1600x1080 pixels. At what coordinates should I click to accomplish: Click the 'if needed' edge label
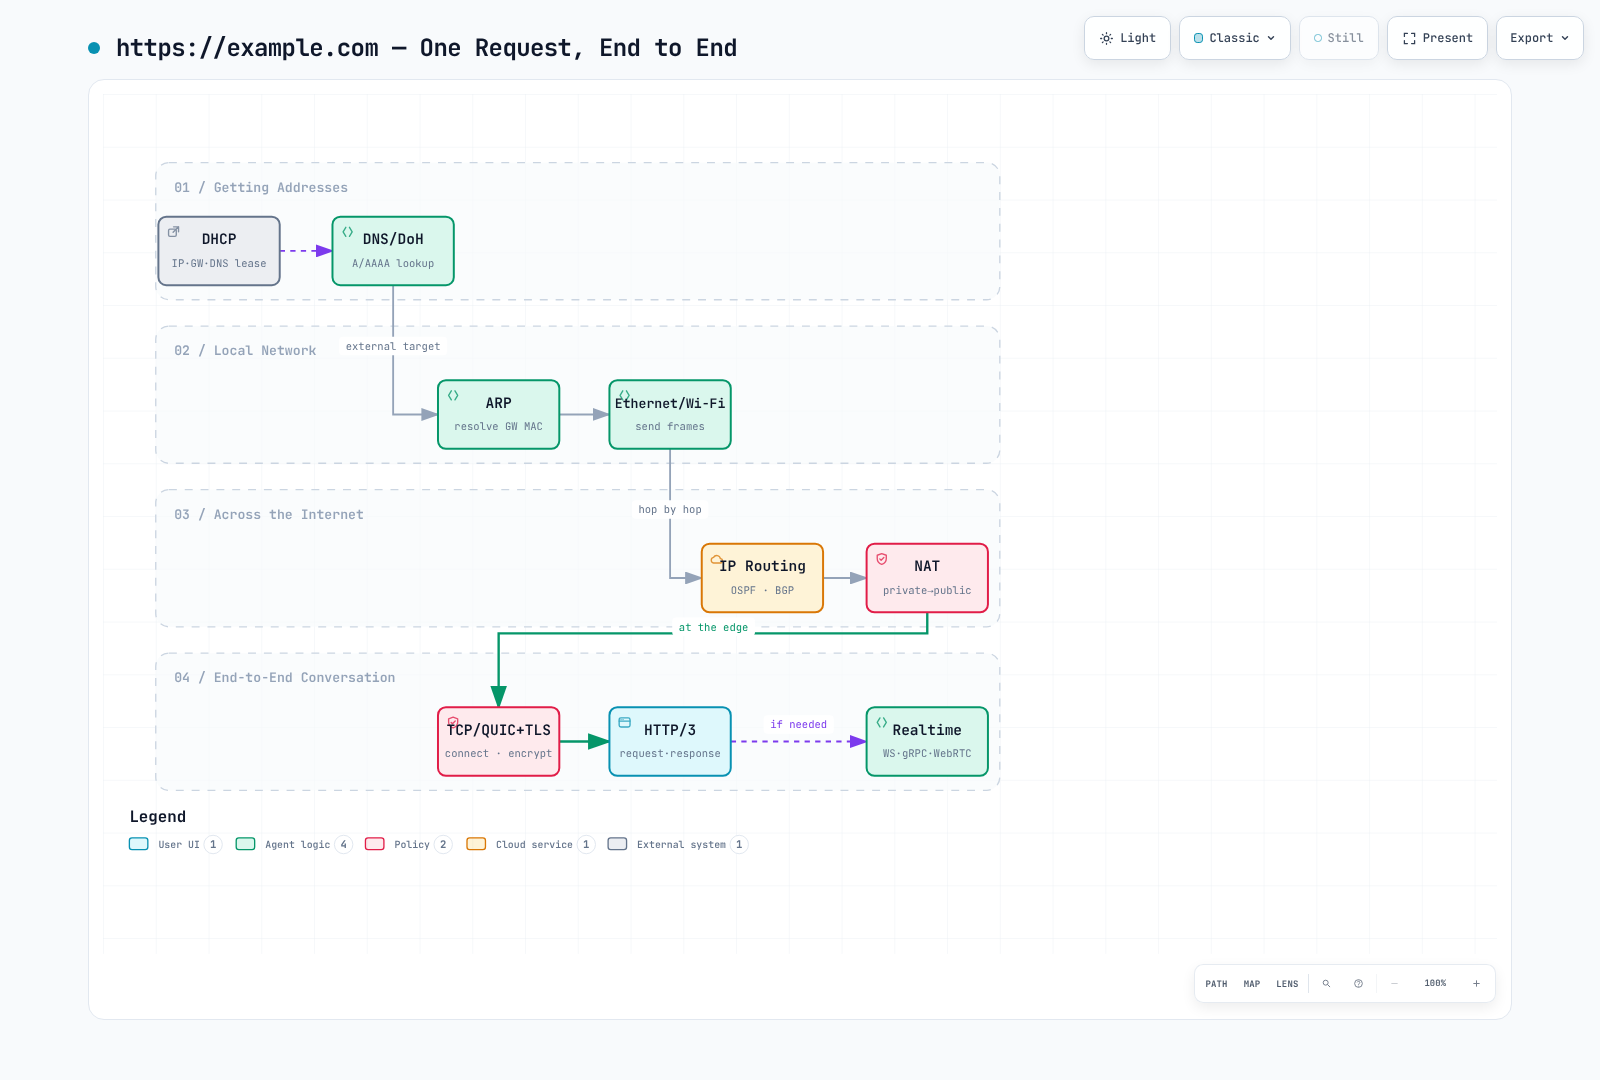[x=799, y=725]
